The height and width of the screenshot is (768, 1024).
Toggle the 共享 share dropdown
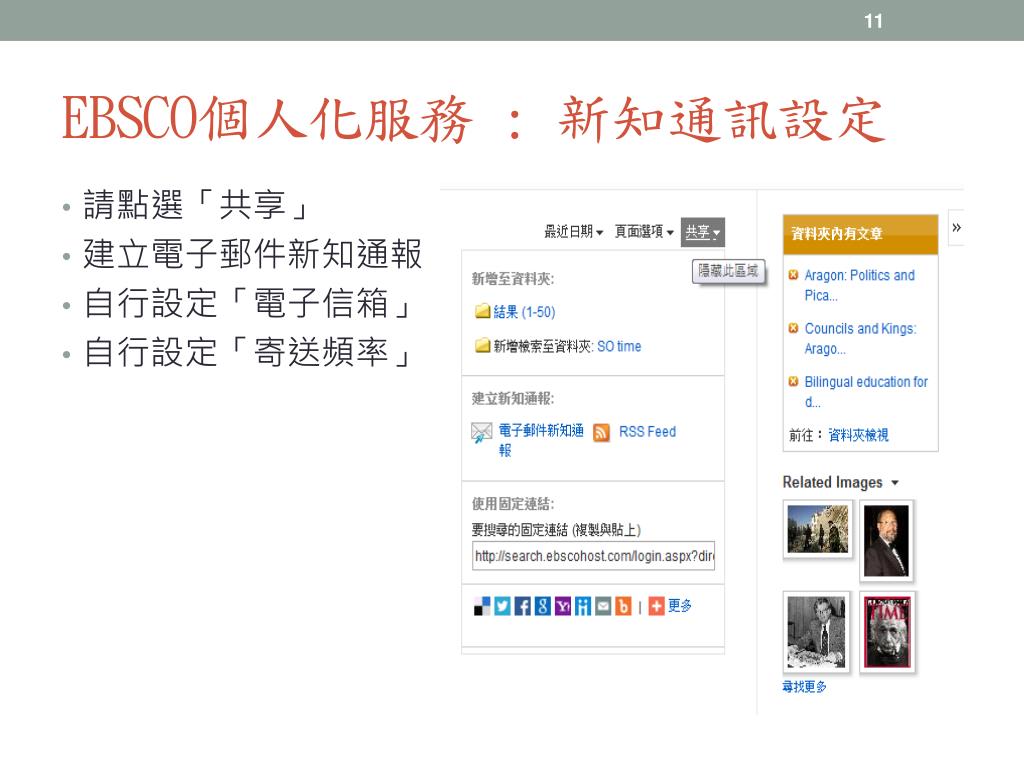703,232
